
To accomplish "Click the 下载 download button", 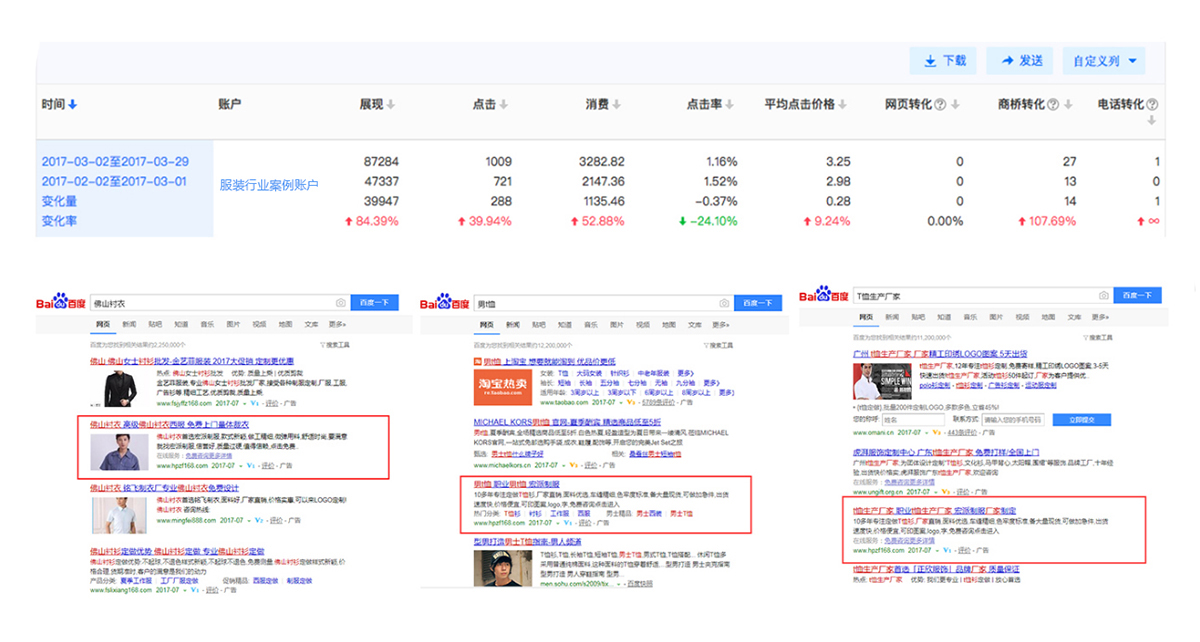I will click(944, 61).
